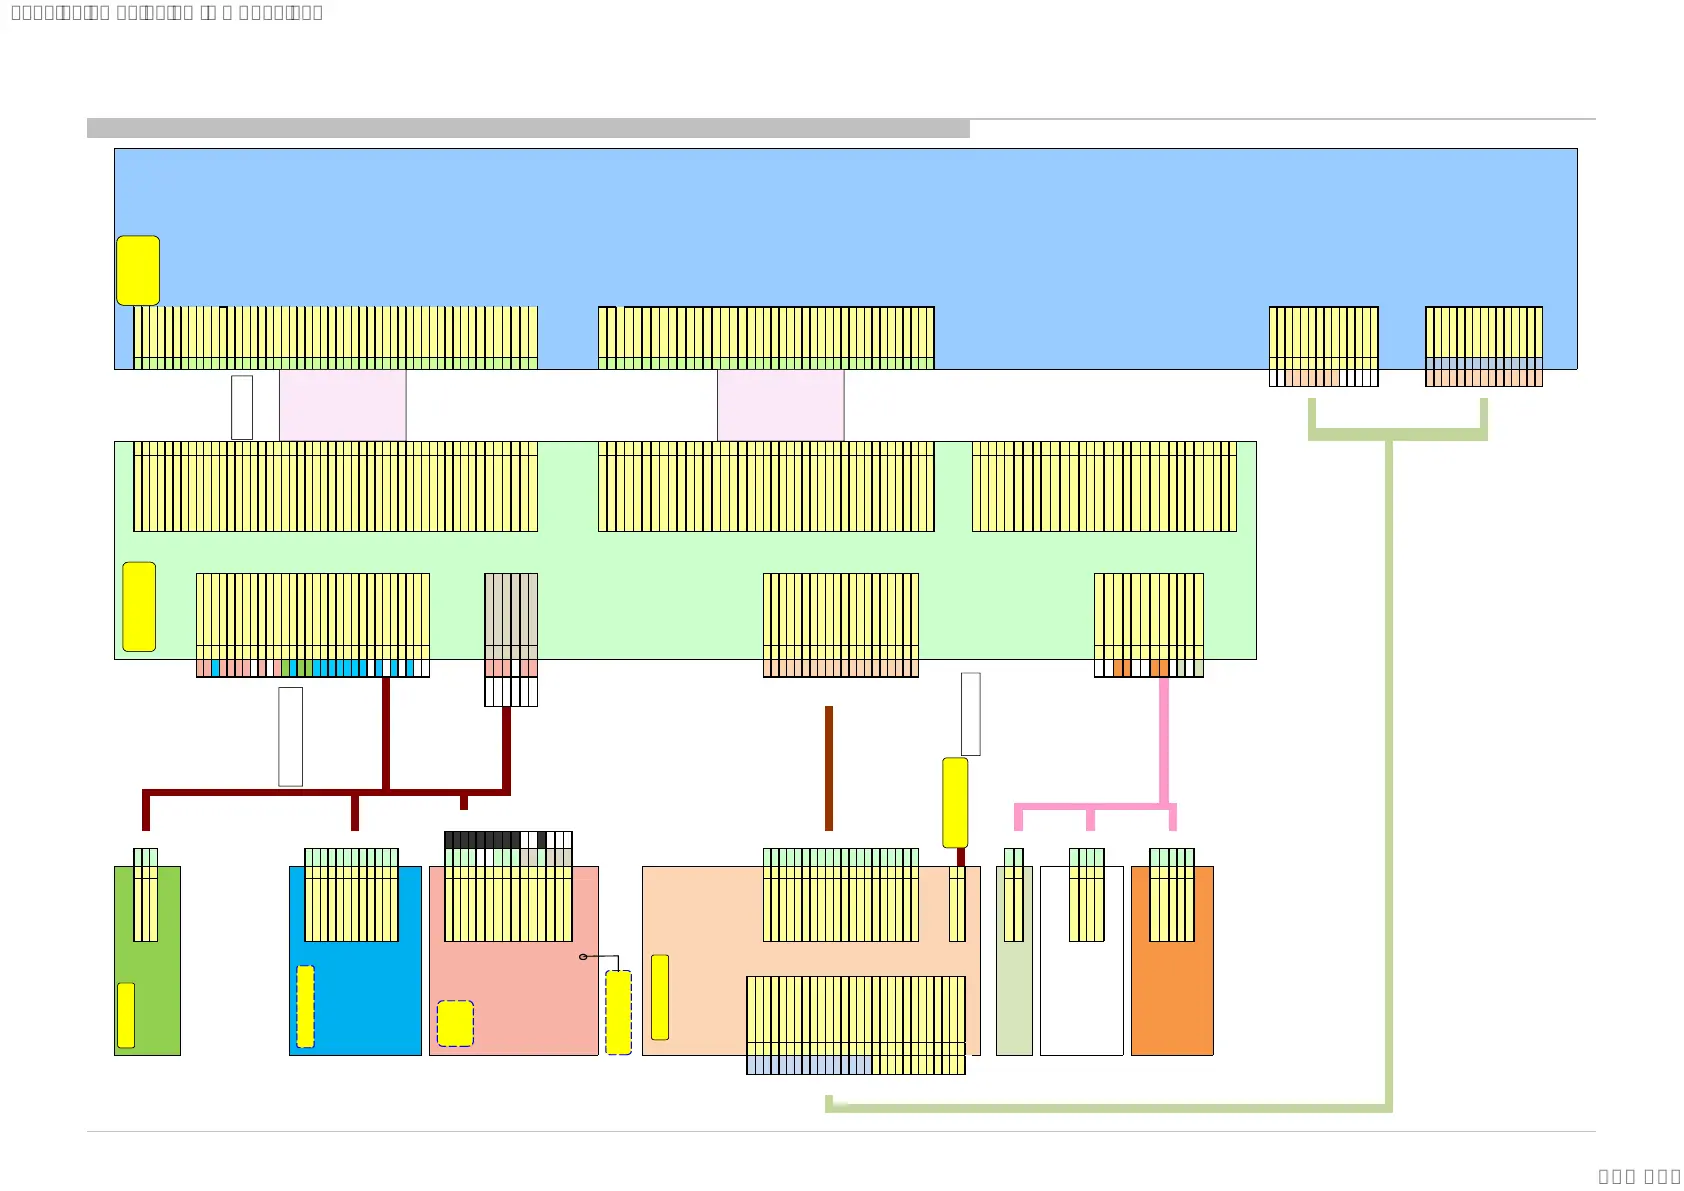Select the large light-blue block at the top
The width and height of the screenshot is (1684, 1191).
click(845, 258)
